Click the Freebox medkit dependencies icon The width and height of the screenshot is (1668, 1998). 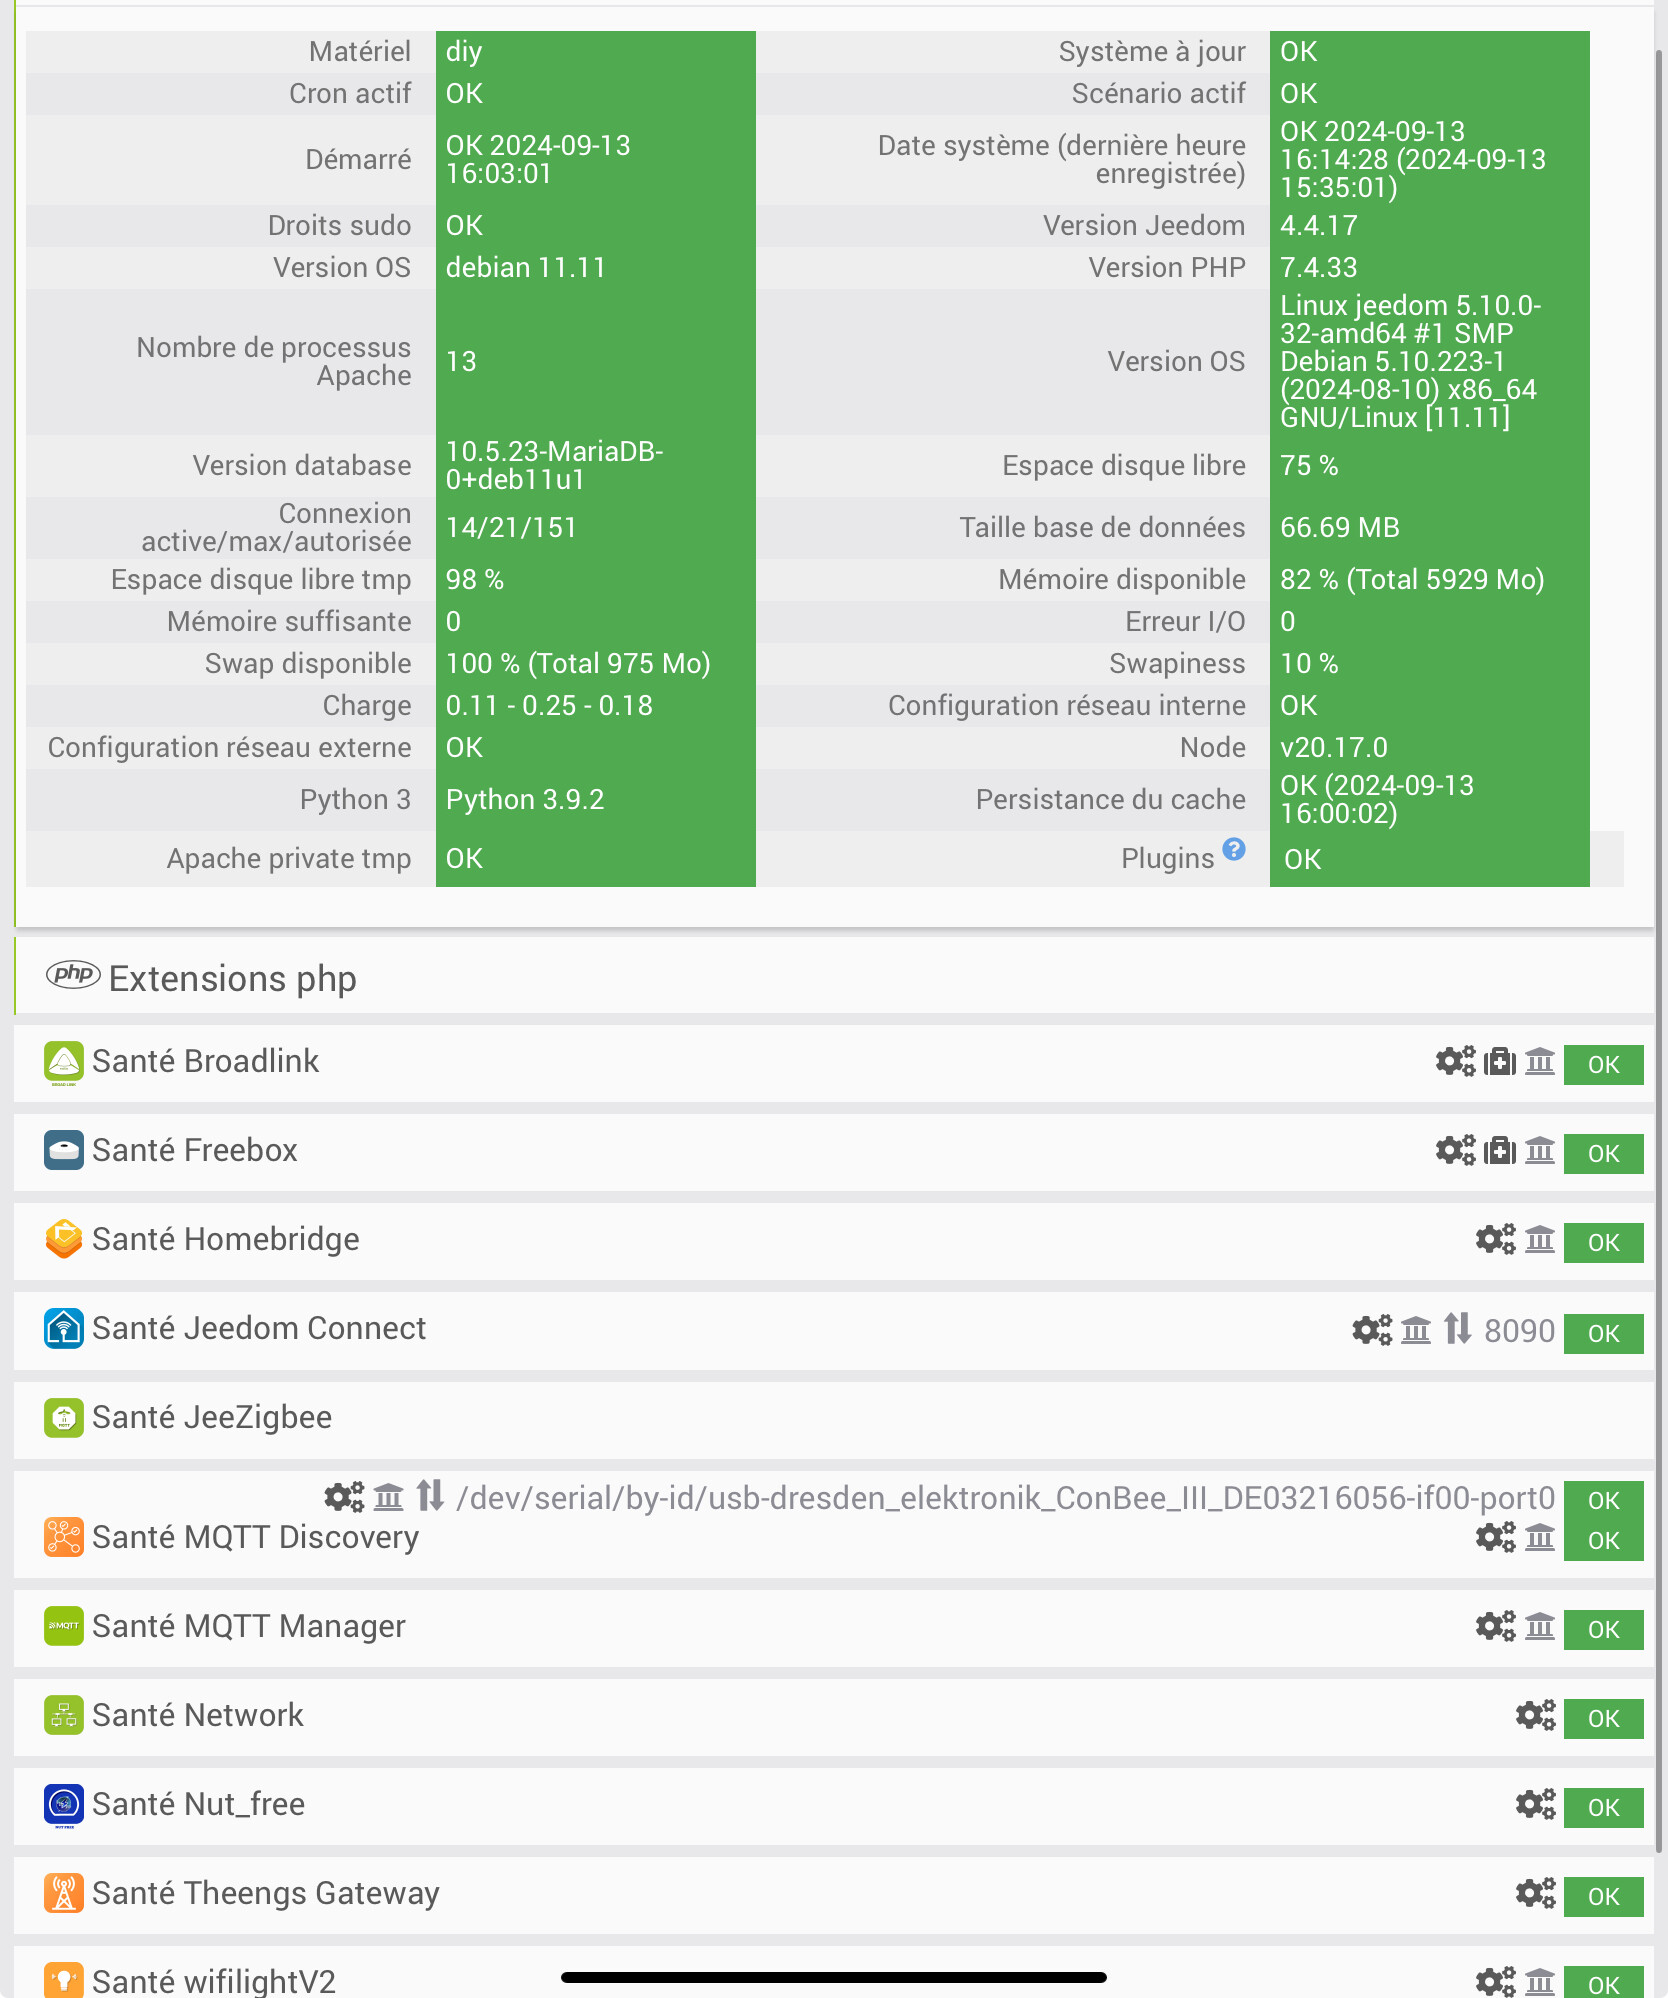(x=1499, y=1150)
